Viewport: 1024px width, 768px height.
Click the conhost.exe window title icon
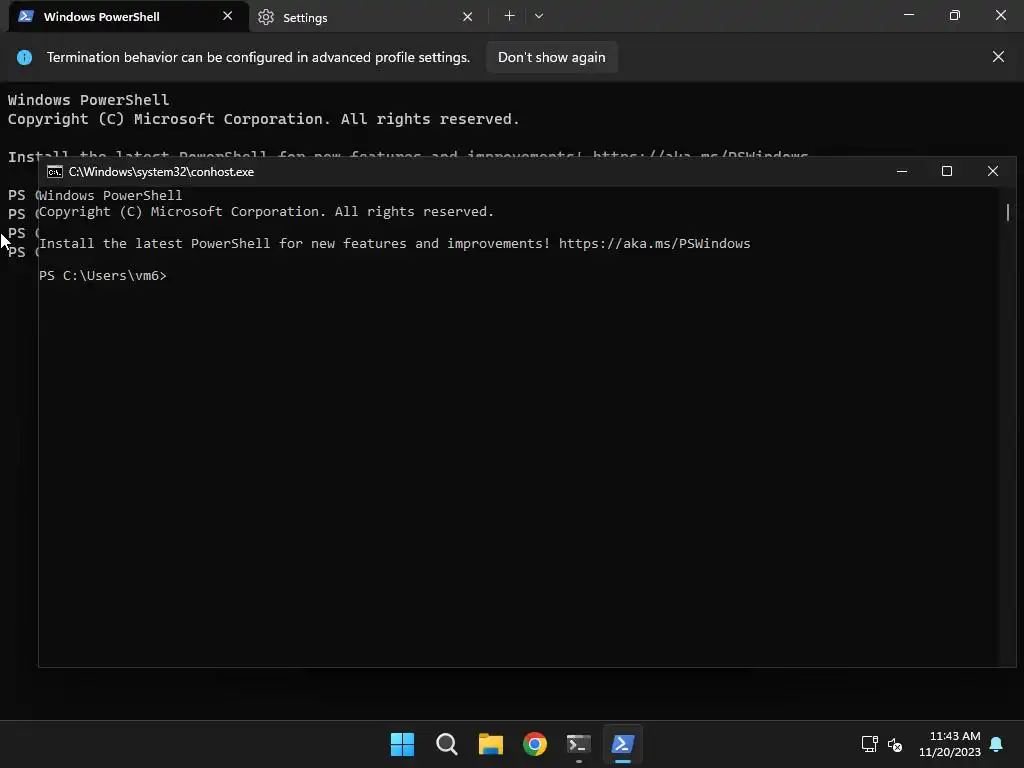(55, 172)
